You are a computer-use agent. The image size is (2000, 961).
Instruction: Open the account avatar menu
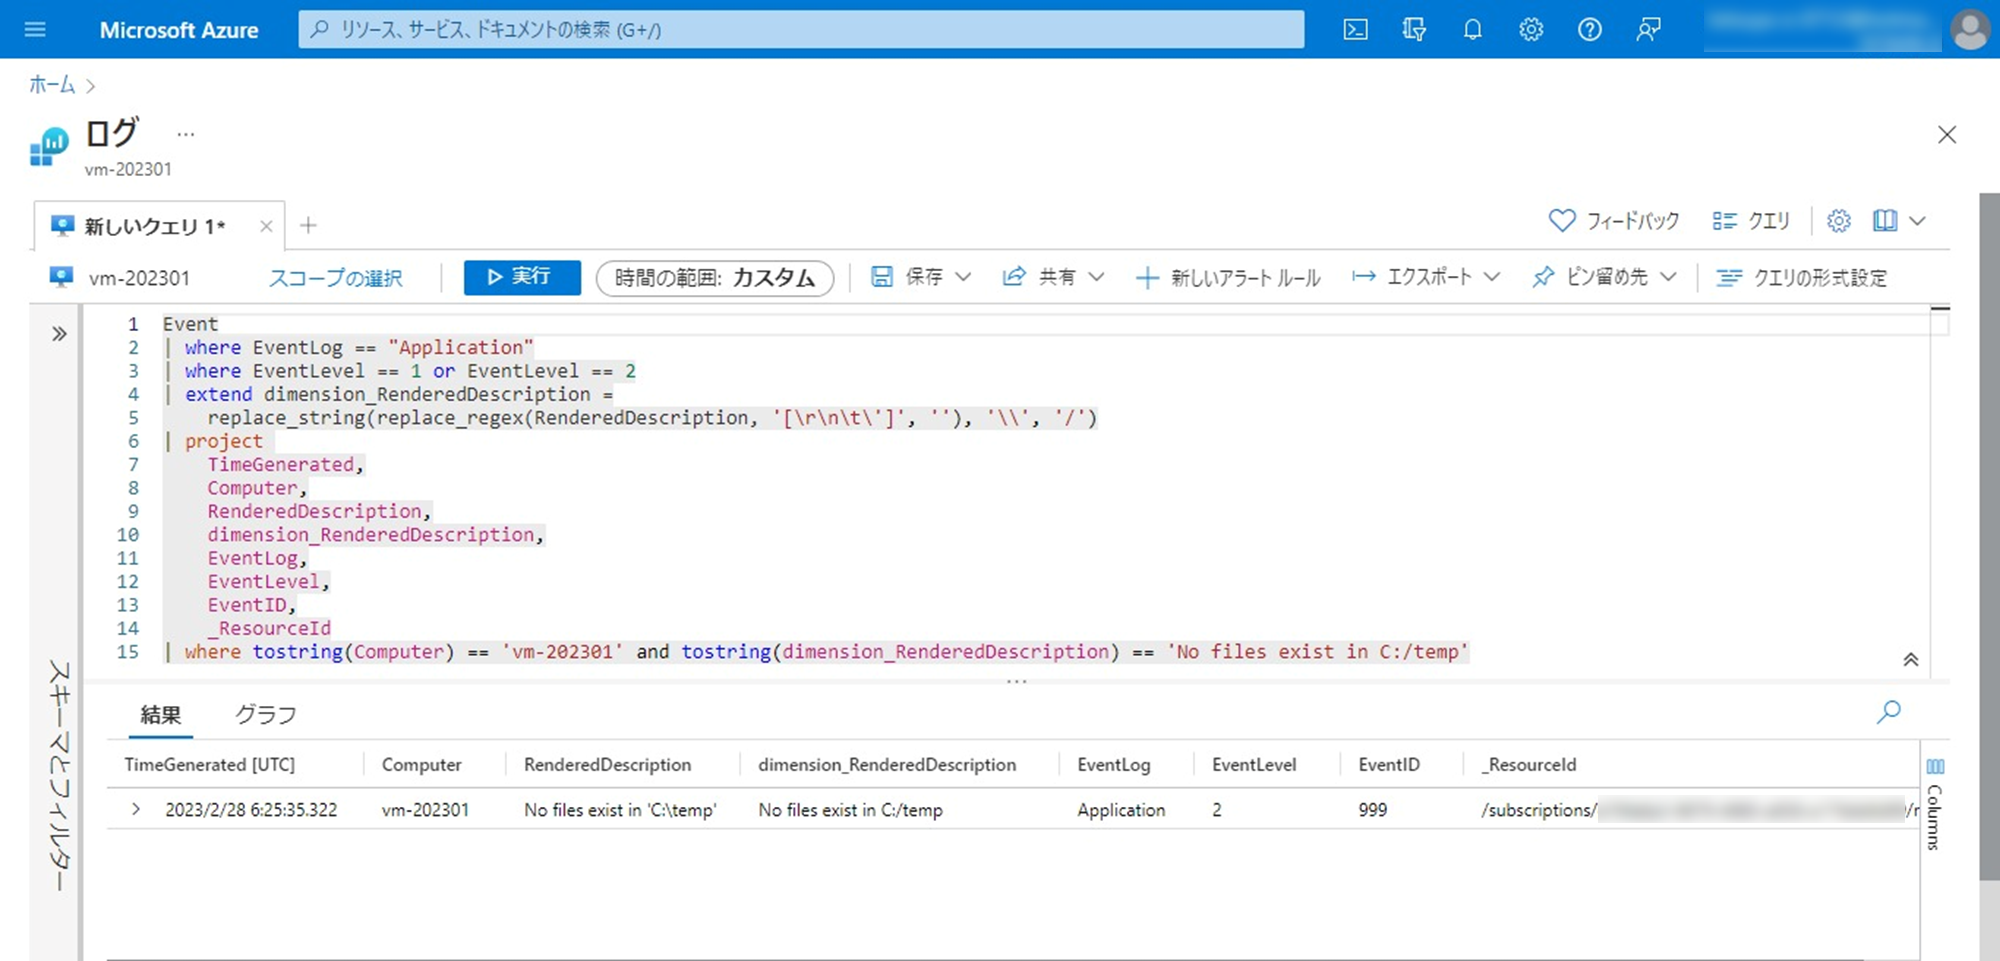click(1970, 30)
